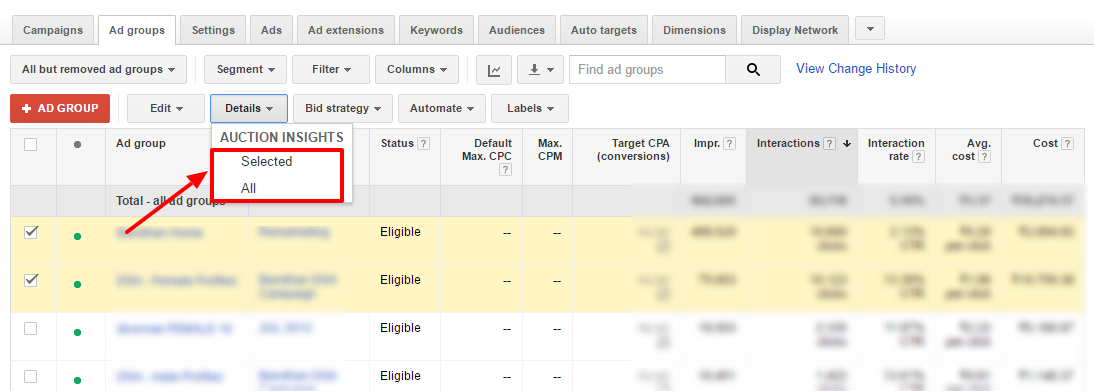Sort by Target CPA (conversions) header

click(633, 149)
